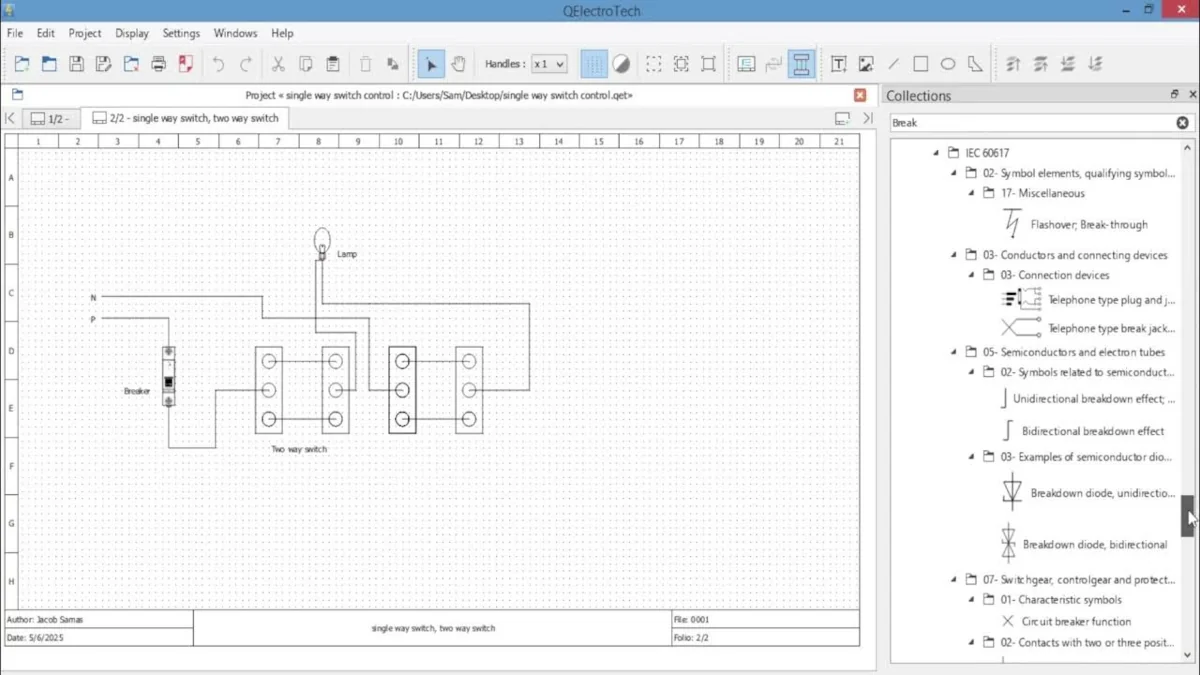The height and width of the screenshot is (675, 1200).
Task: Activate the hand pan tool
Action: click(458, 64)
